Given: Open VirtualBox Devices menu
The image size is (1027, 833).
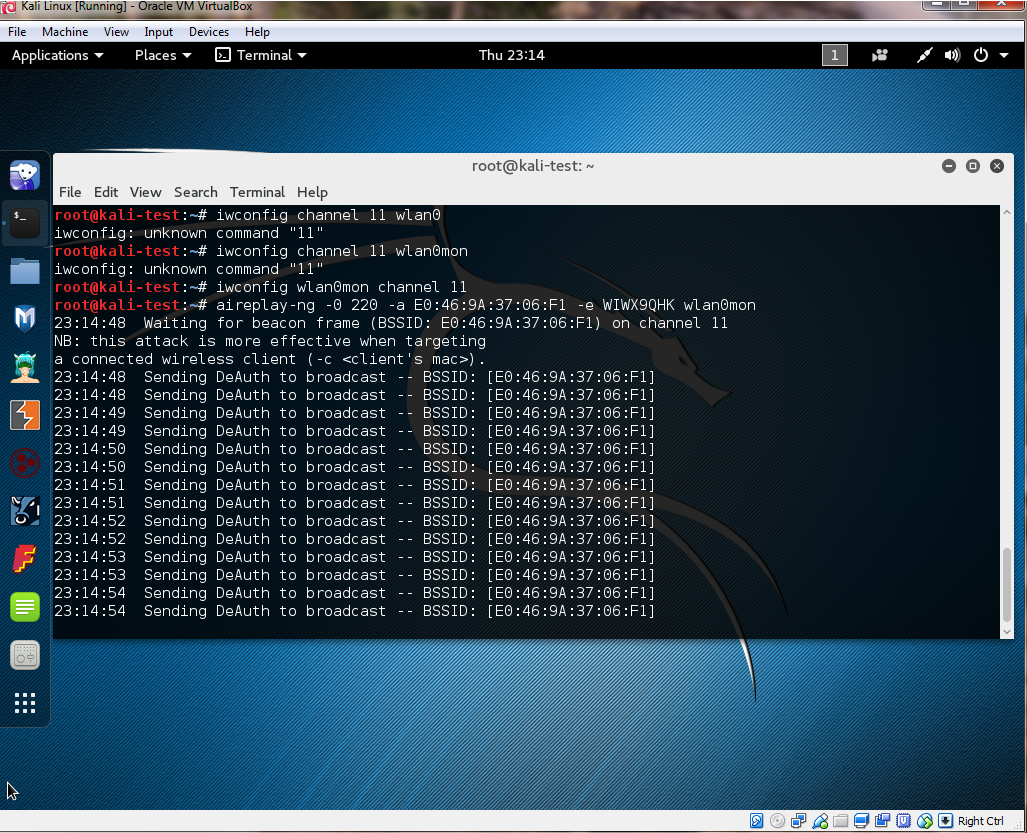Looking at the screenshot, I should [209, 31].
